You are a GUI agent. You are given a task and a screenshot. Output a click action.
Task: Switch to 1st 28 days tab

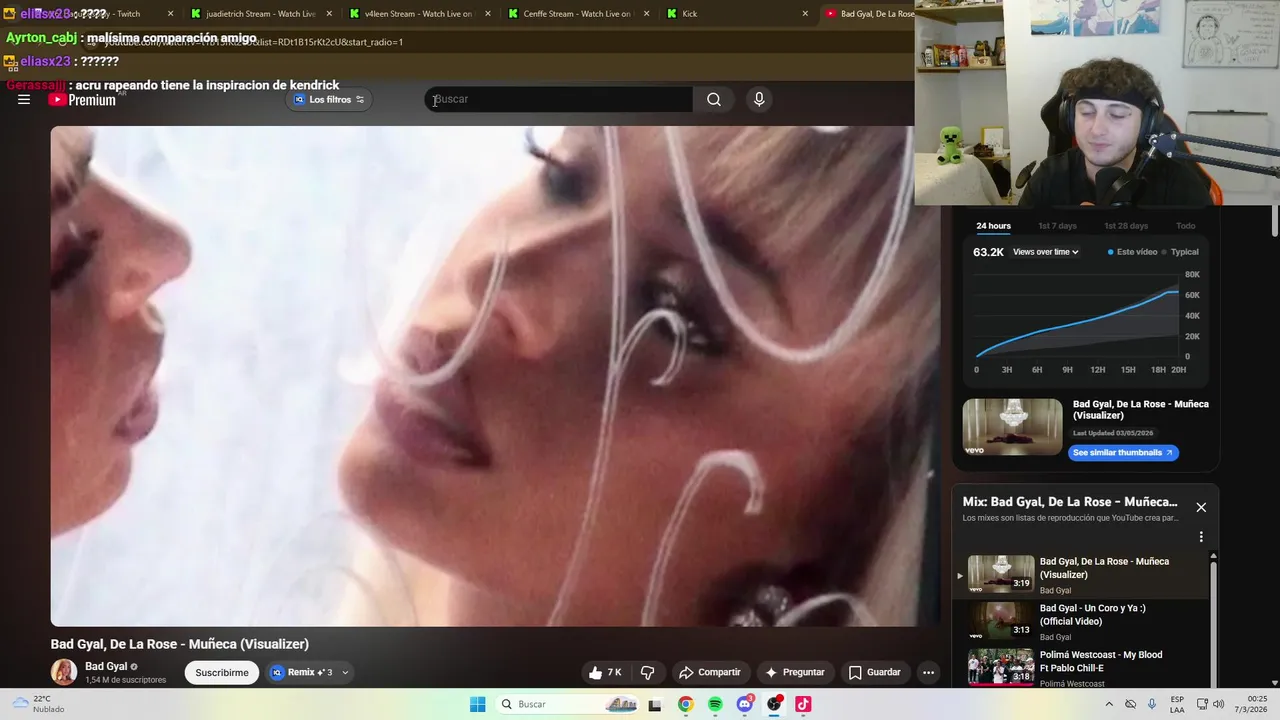[1126, 226]
